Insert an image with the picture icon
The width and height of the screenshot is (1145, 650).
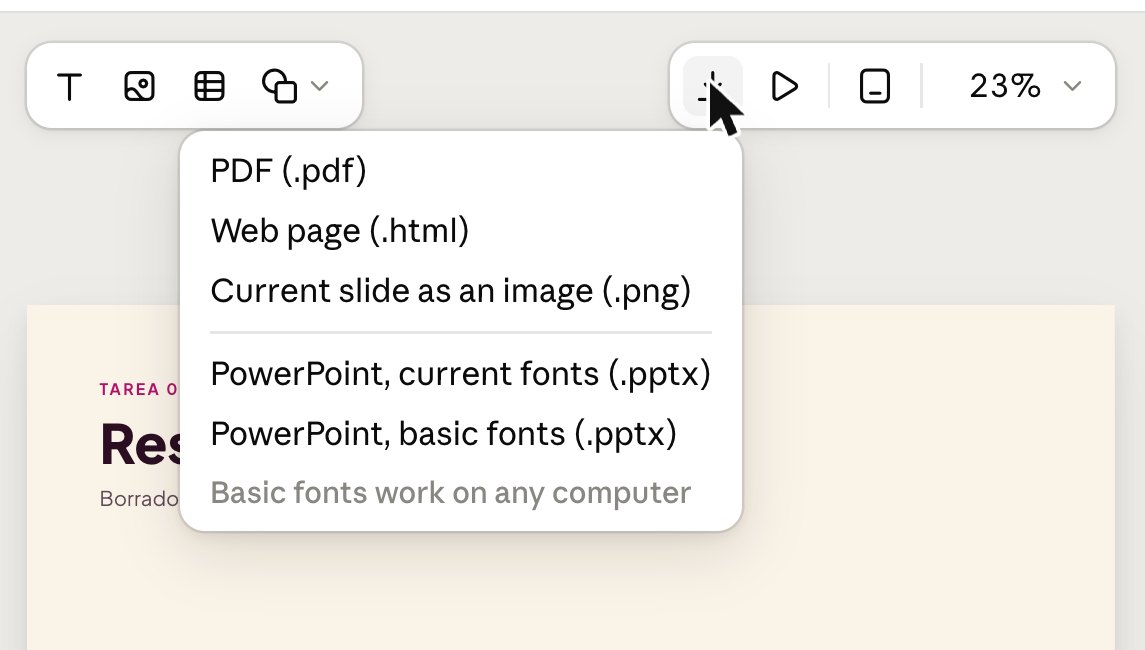[x=139, y=86]
